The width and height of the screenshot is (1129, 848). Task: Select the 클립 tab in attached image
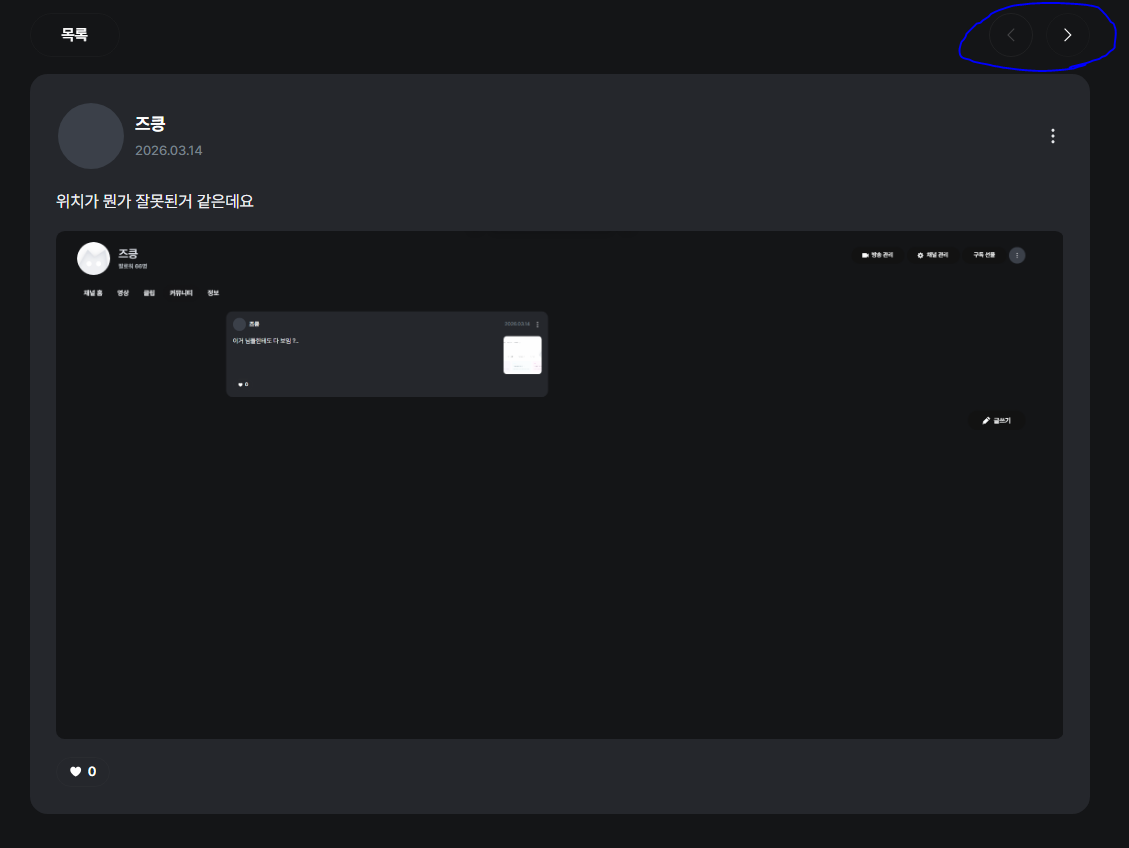[149, 293]
